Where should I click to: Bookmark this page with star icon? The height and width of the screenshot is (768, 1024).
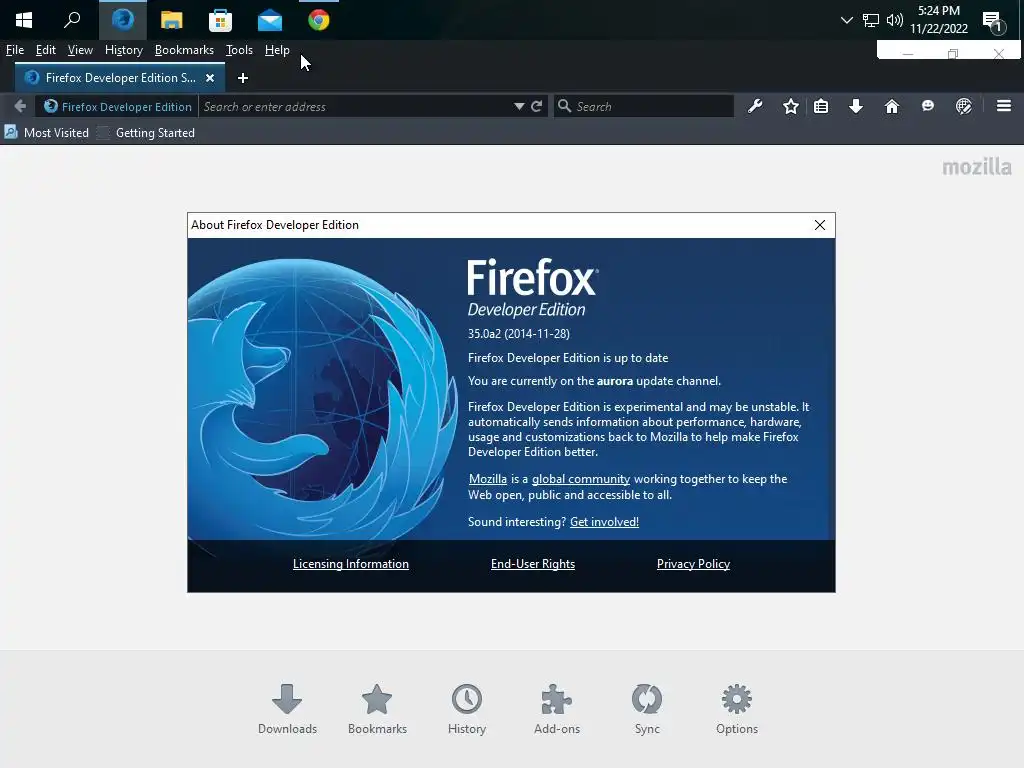(790, 106)
